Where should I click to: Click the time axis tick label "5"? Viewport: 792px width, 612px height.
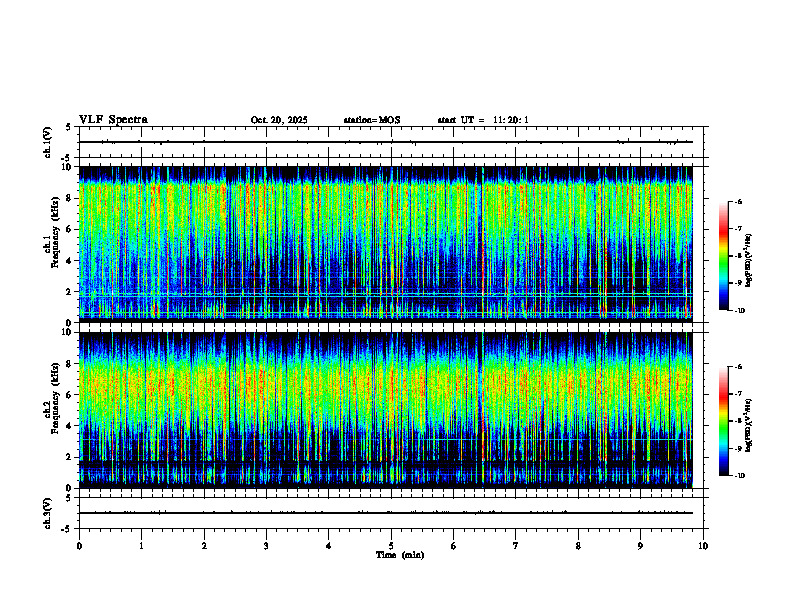click(x=391, y=546)
